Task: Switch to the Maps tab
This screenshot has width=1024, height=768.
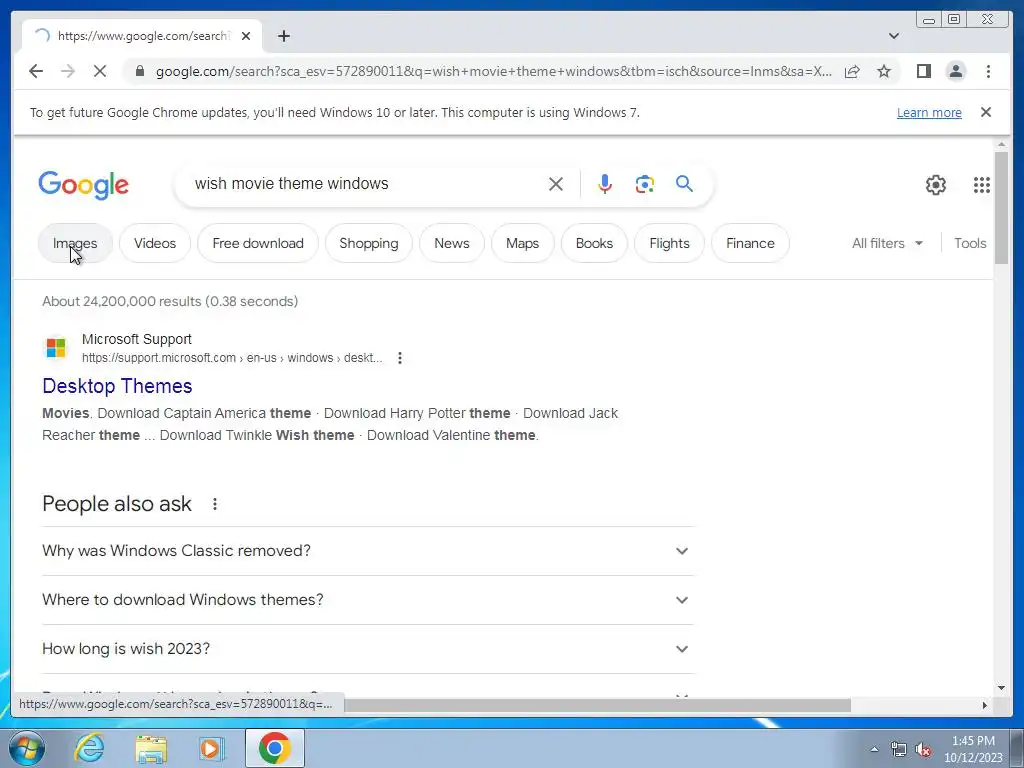Action: [522, 243]
